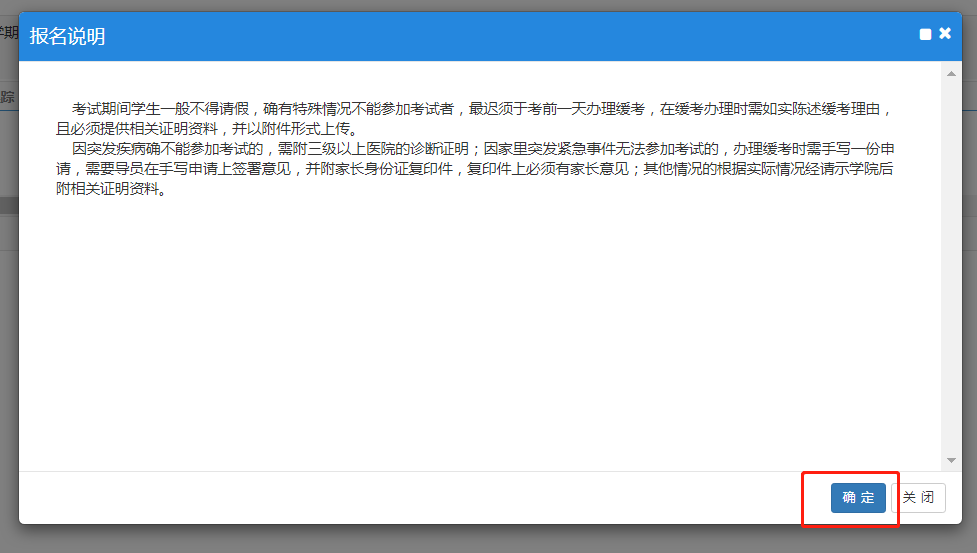Dismiss dialog with the header X icon
This screenshot has width=977, height=553.
pyautogui.click(x=945, y=34)
